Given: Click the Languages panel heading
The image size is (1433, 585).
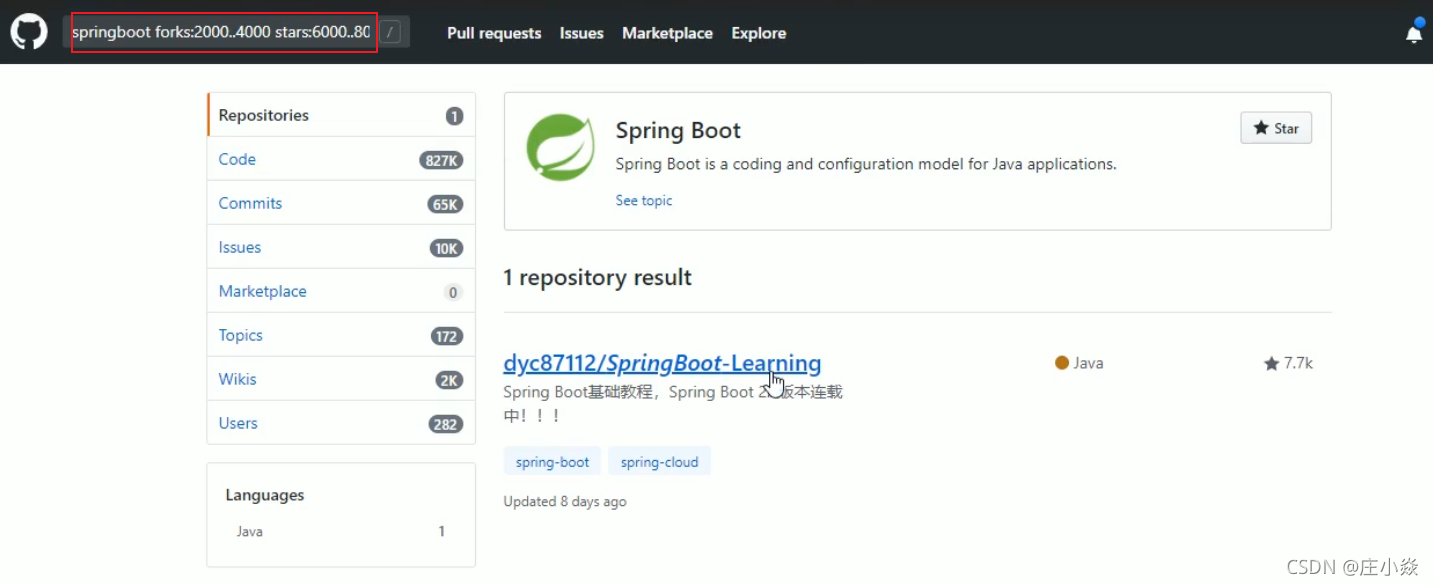Looking at the screenshot, I should [265, 495].
